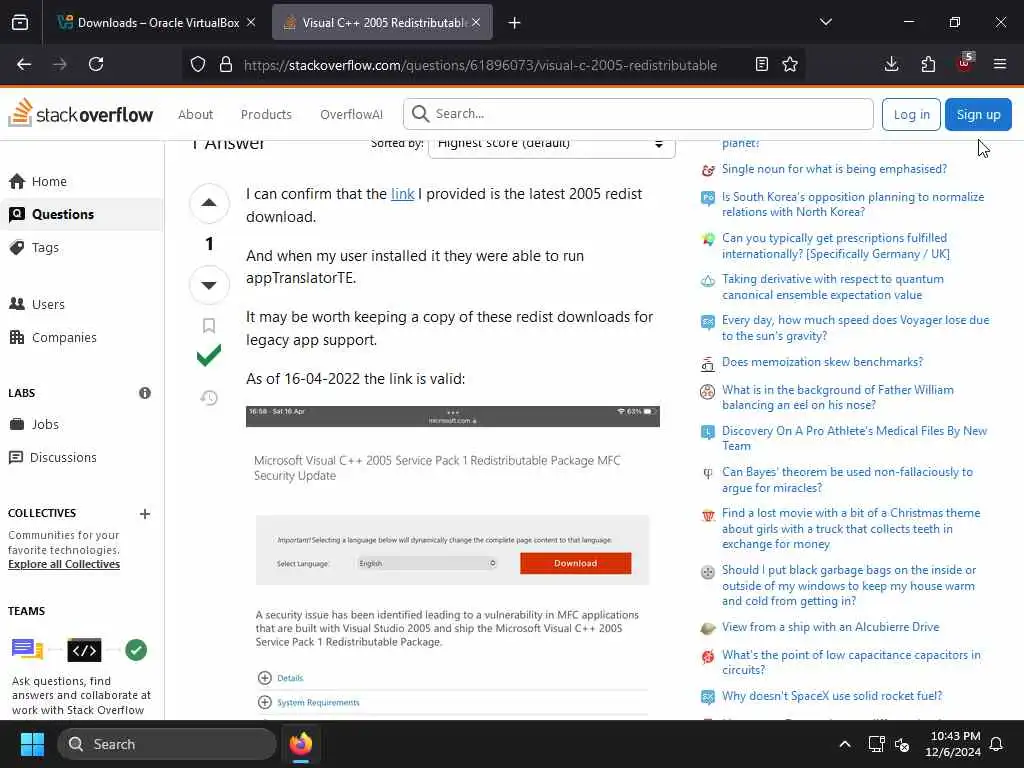
Task: Bookmark the answer
Action: (209, 325)
